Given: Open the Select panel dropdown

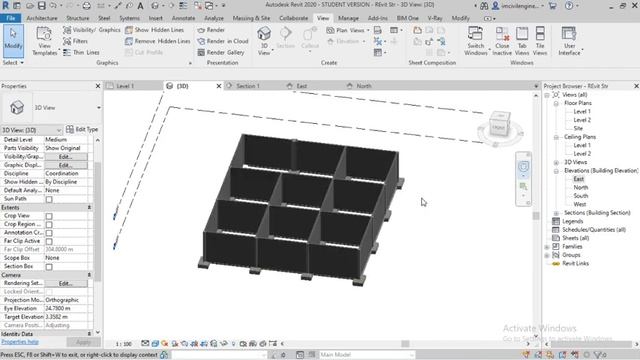Looking at the screenshot, I should coord(13,63).
